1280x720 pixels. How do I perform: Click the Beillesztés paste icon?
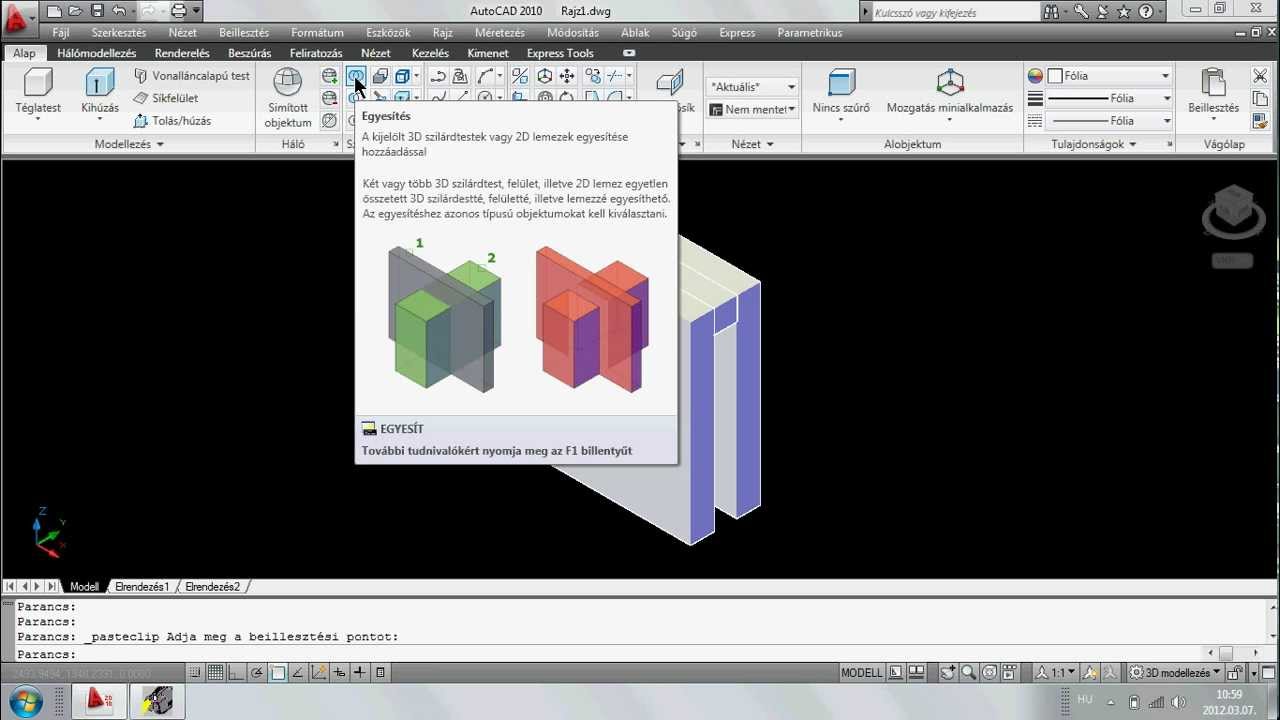pyautogui.click(x=1213, y=82)
